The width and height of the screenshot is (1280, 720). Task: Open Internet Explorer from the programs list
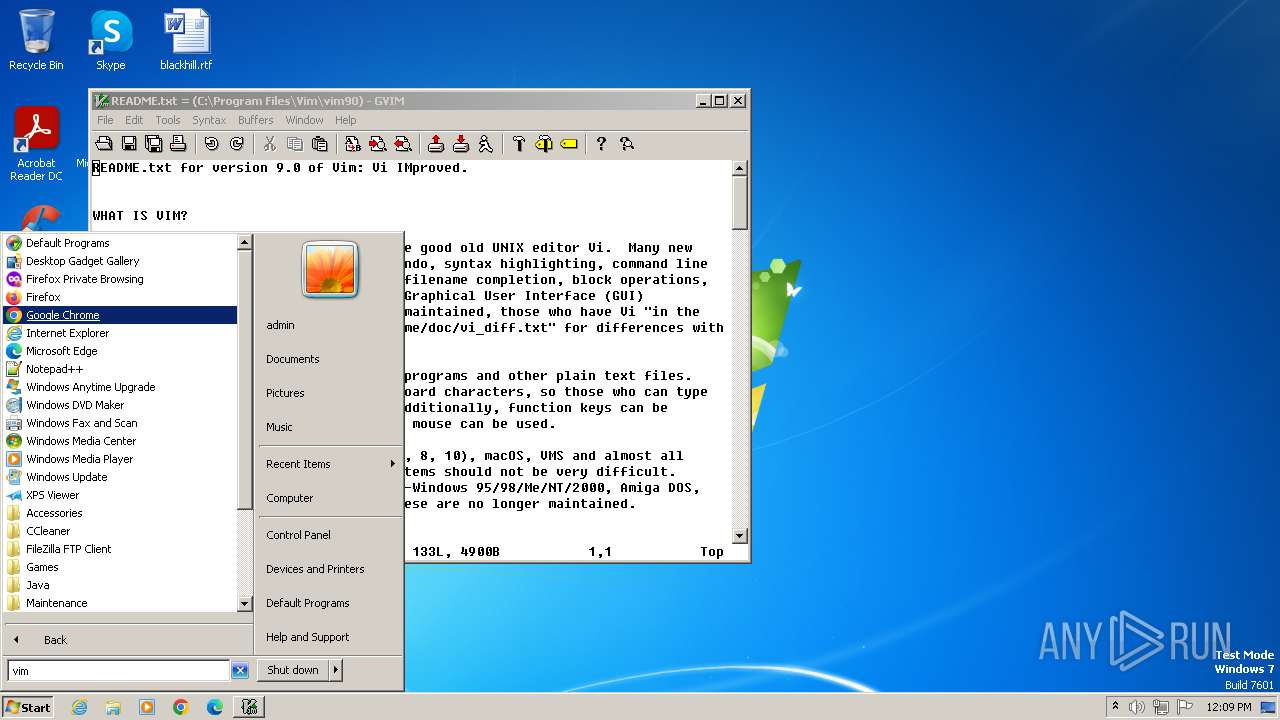tap(120, 333)
